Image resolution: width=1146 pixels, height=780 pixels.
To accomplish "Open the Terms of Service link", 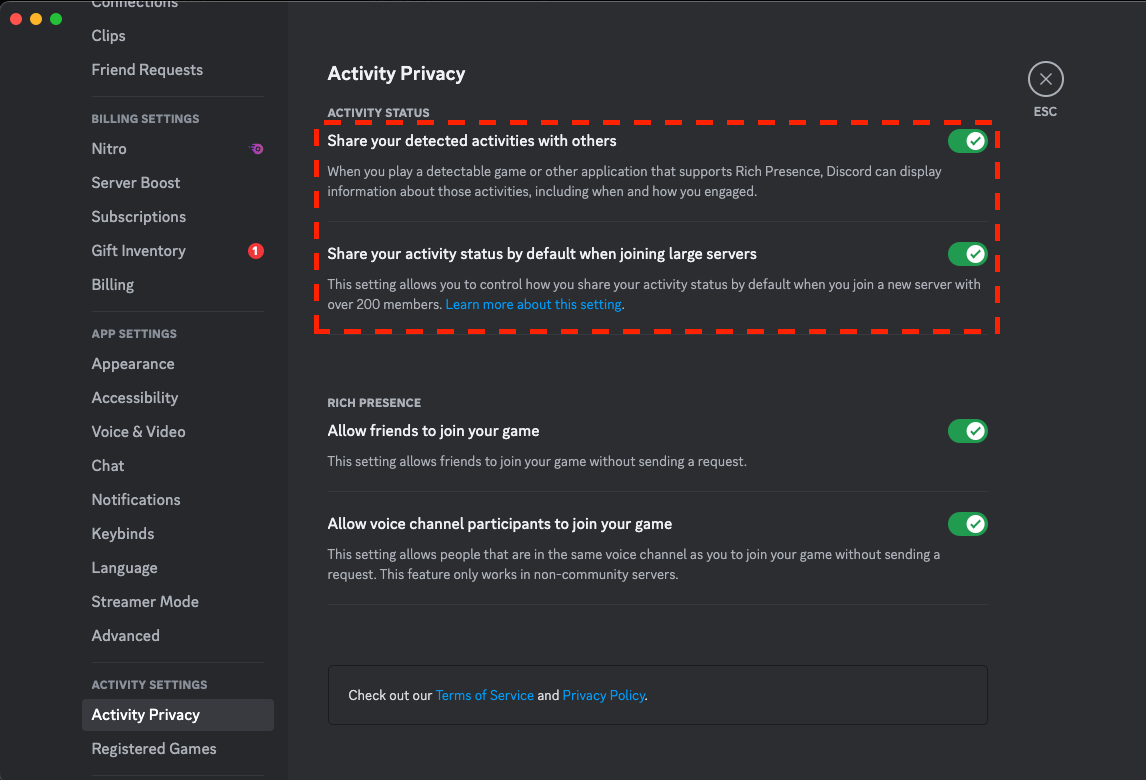I will [484, 695].
